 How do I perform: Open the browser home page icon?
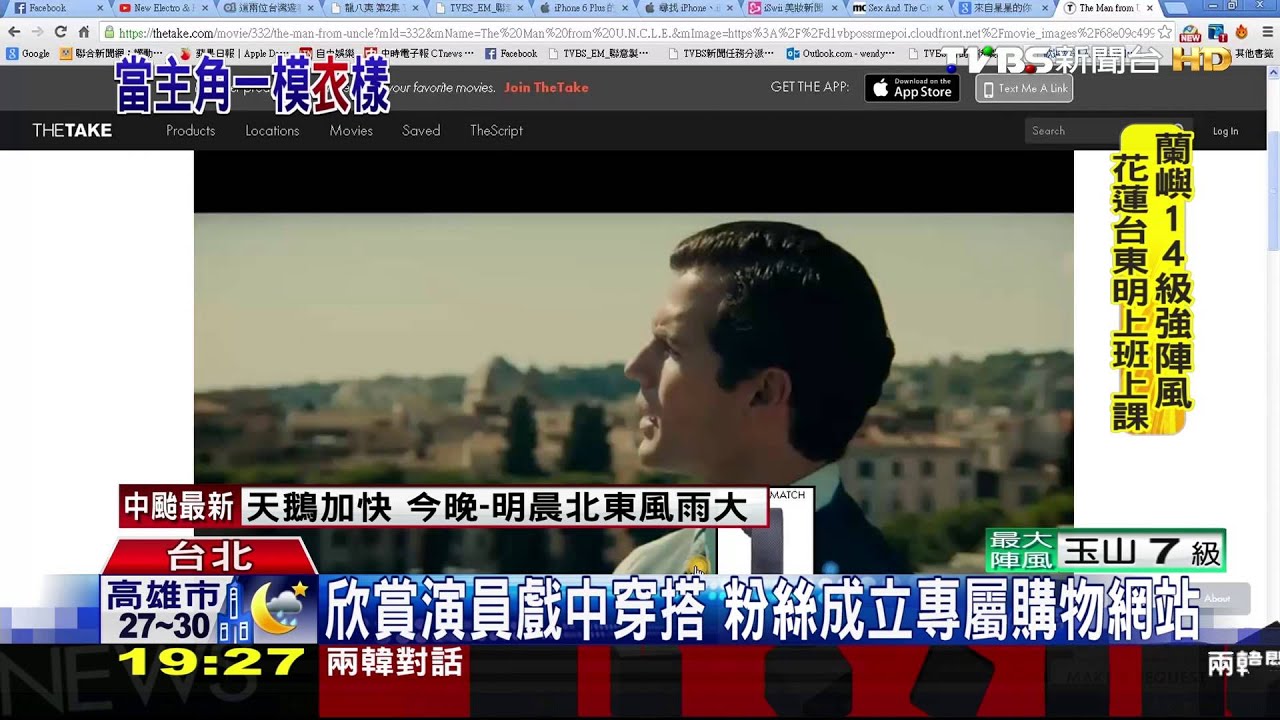point(84,32)
